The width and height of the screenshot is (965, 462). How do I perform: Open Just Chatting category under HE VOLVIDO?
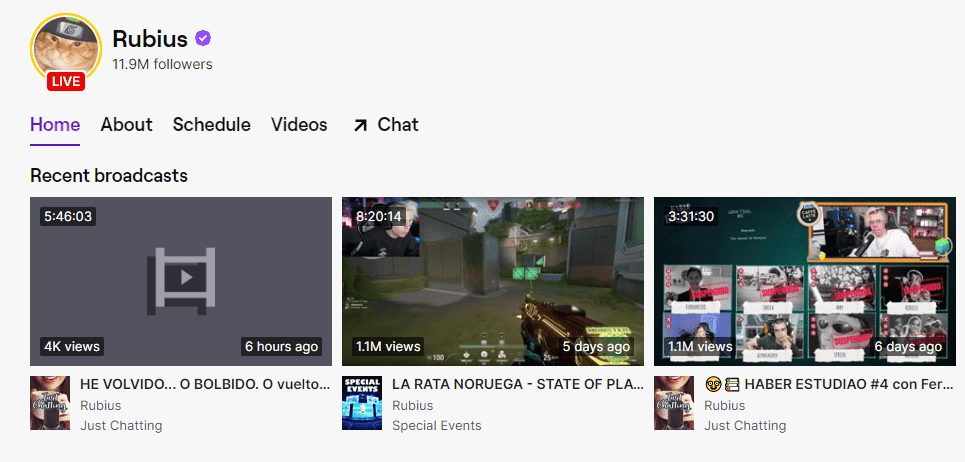121,425
